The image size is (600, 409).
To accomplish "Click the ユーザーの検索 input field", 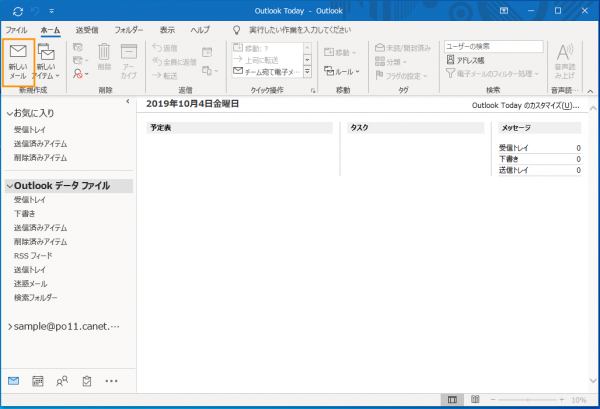I will (x=494, y=46).
